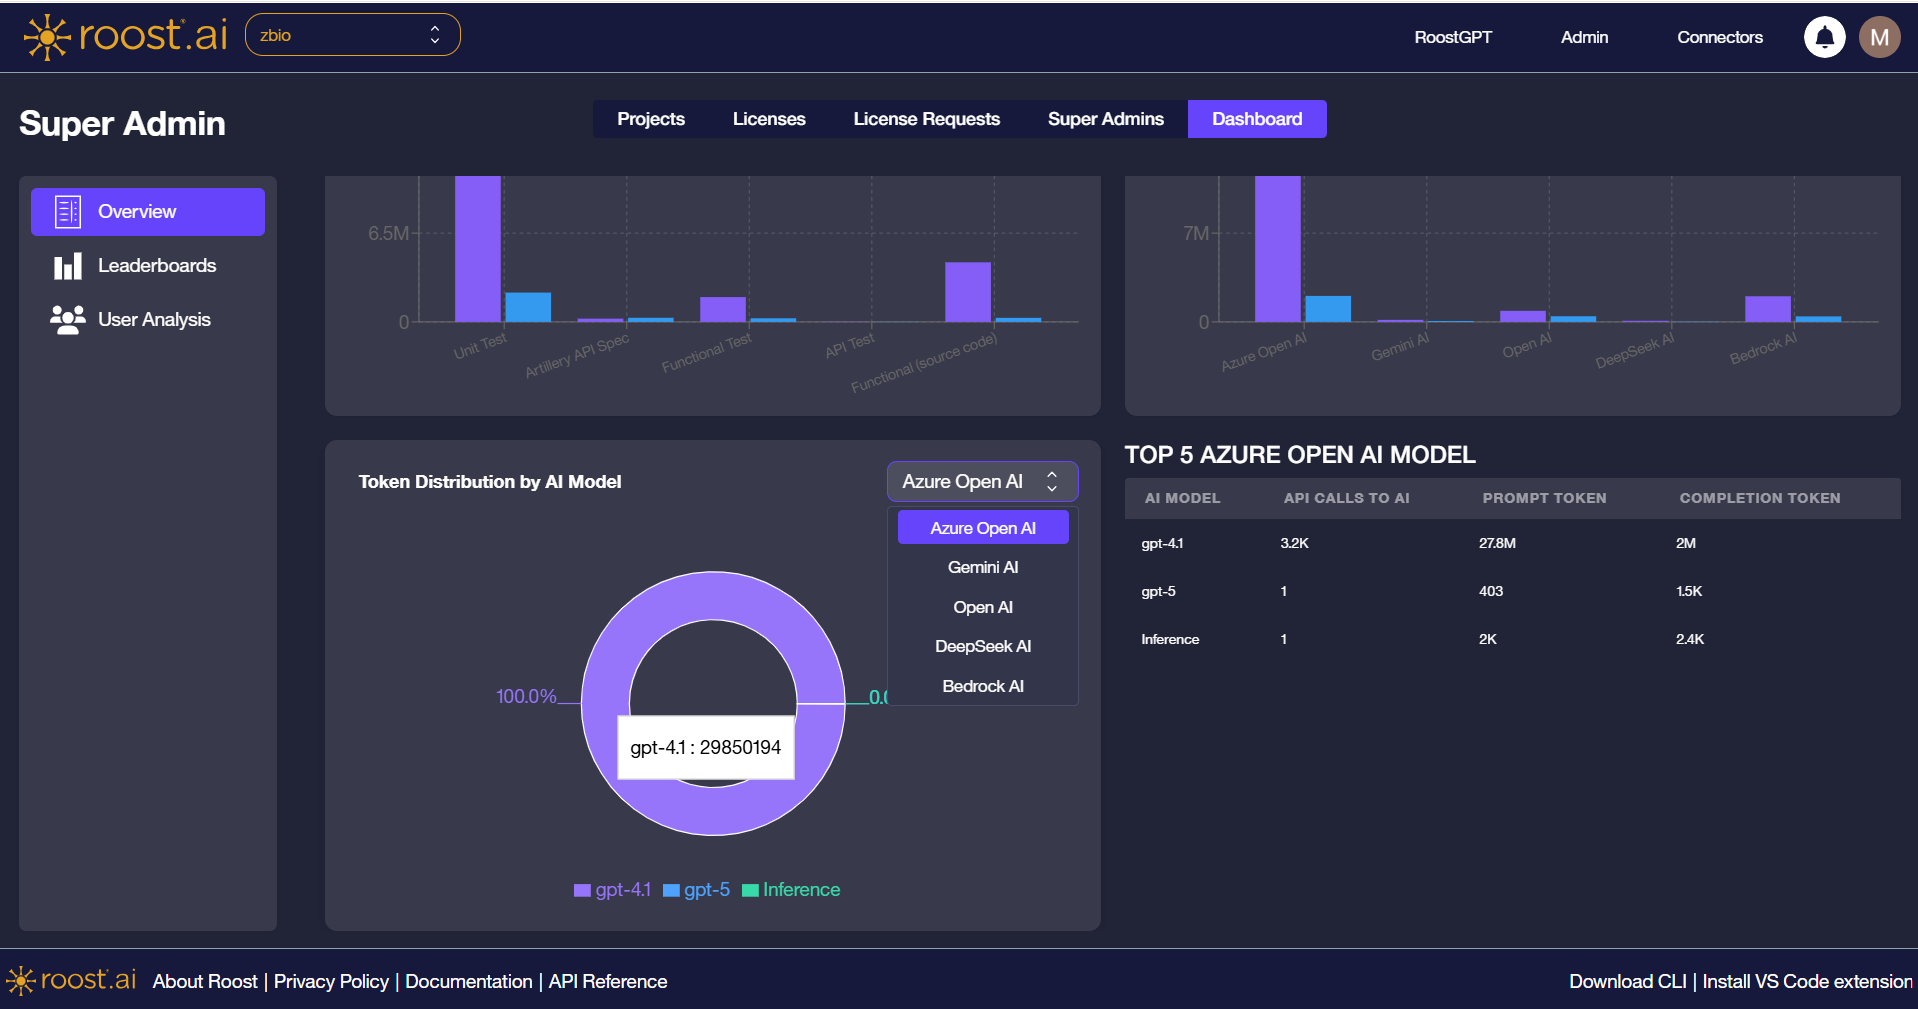The width and height of the screenshot is (1918, 1009).
Task: Click the User Analysis people icon
Action: pyautogui.click(x=66, y=319)
